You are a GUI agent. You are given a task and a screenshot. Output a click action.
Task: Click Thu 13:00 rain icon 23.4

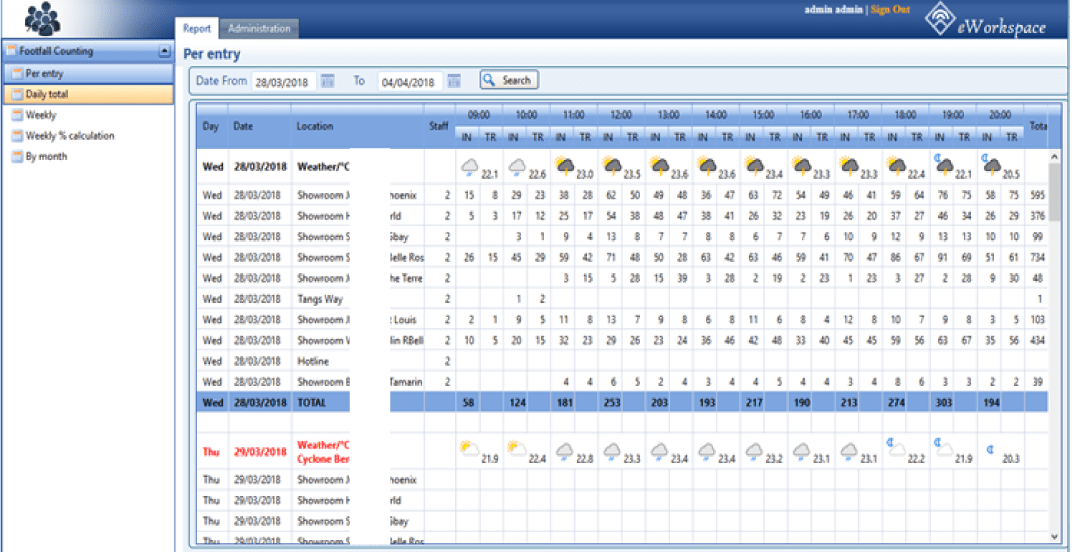pos(659,451)
